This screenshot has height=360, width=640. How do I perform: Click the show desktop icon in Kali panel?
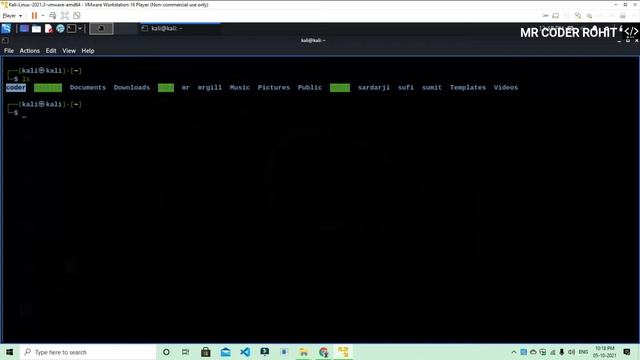(24, 29)
